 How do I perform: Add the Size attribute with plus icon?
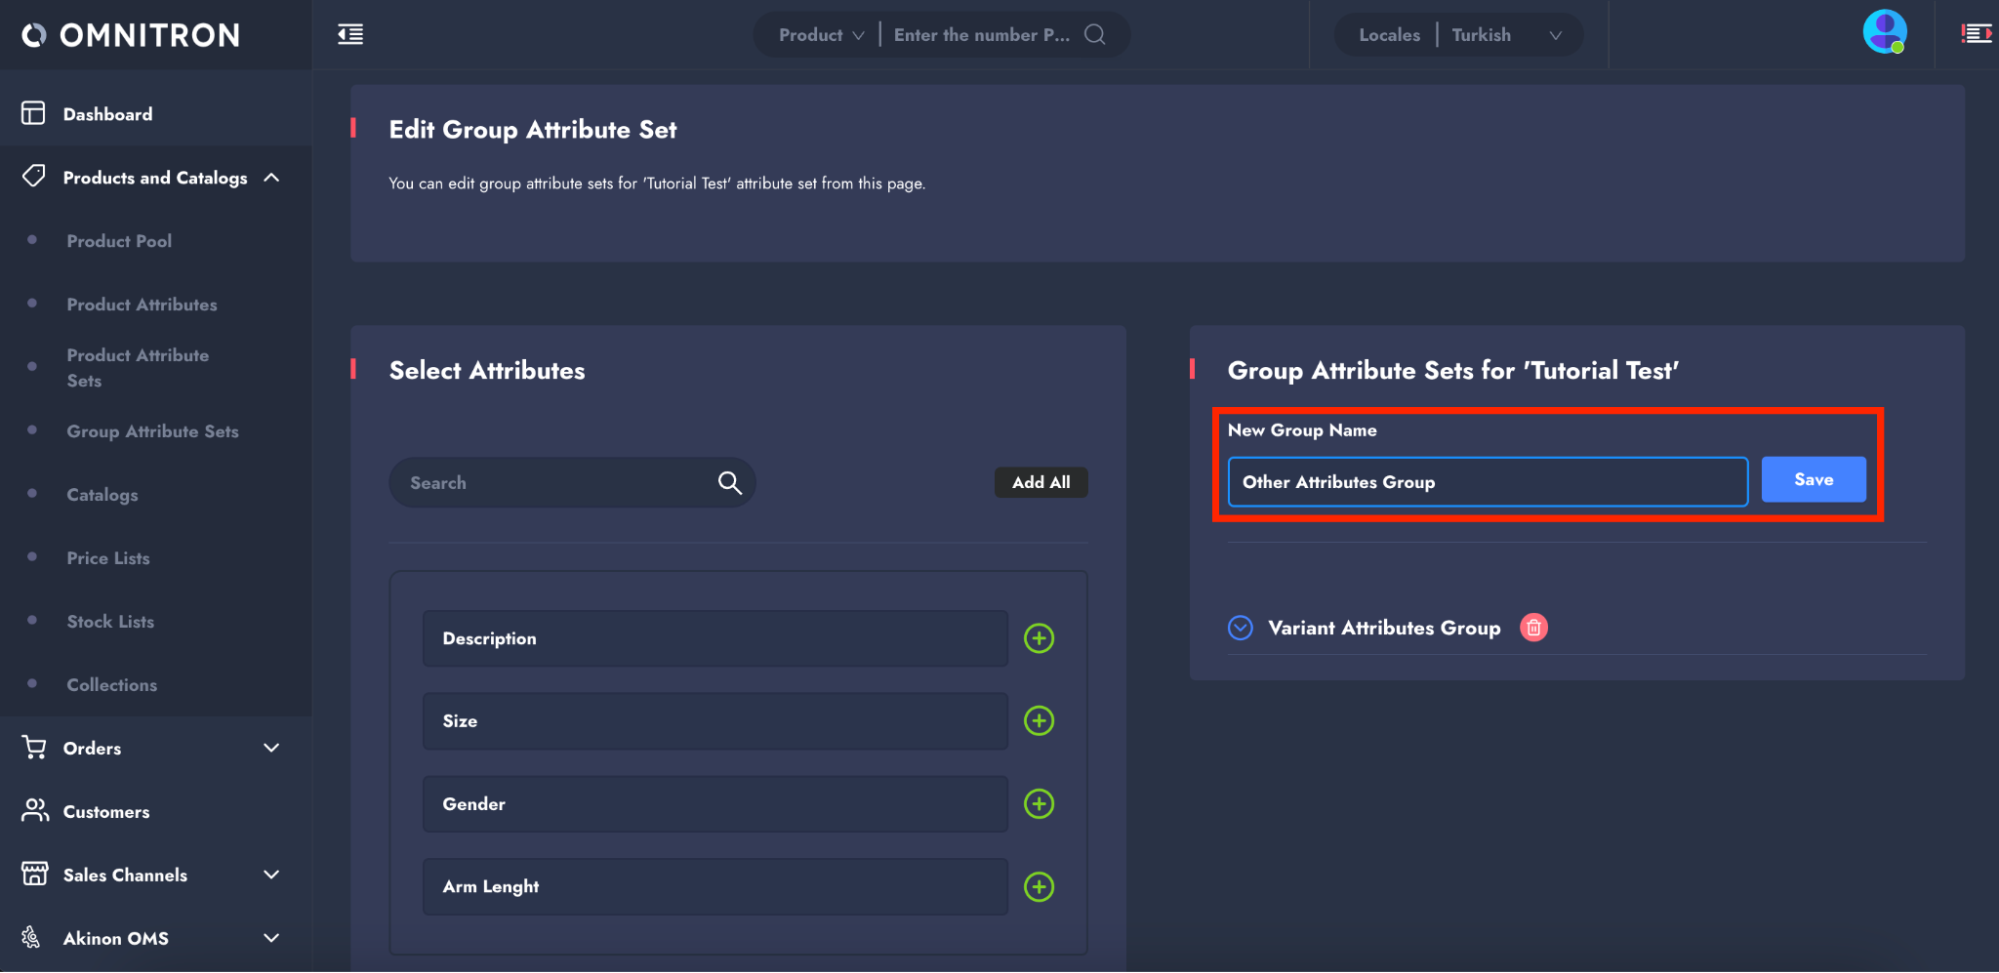click(x=1039, y=721)
